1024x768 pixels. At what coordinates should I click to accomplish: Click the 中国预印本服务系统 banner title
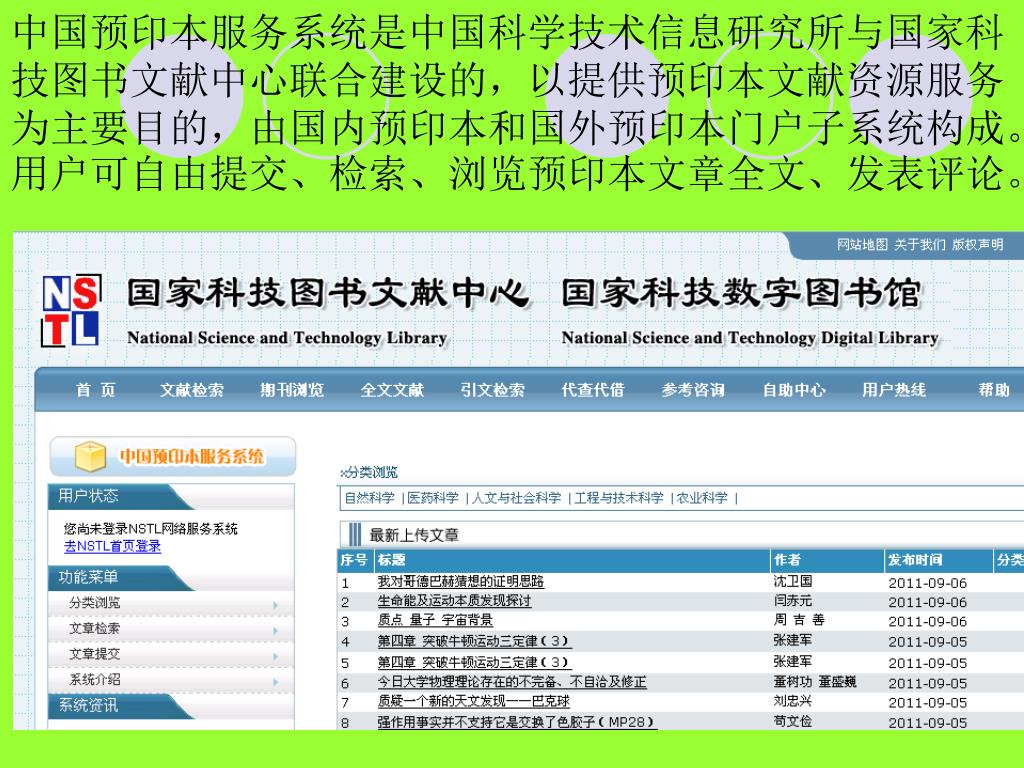click(x=191, y=456)
